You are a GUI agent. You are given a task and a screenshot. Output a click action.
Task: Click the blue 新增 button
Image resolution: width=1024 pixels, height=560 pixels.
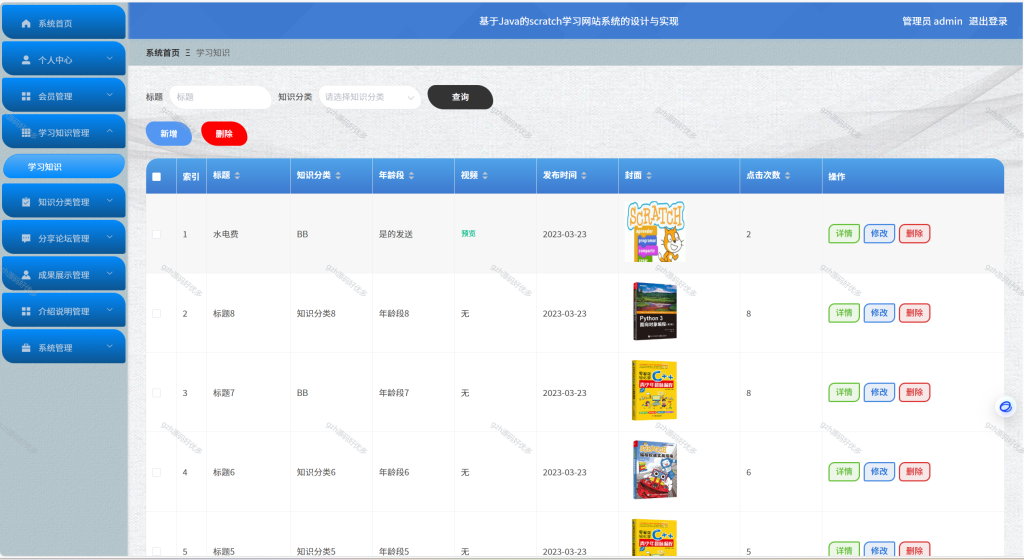[169, 134]
